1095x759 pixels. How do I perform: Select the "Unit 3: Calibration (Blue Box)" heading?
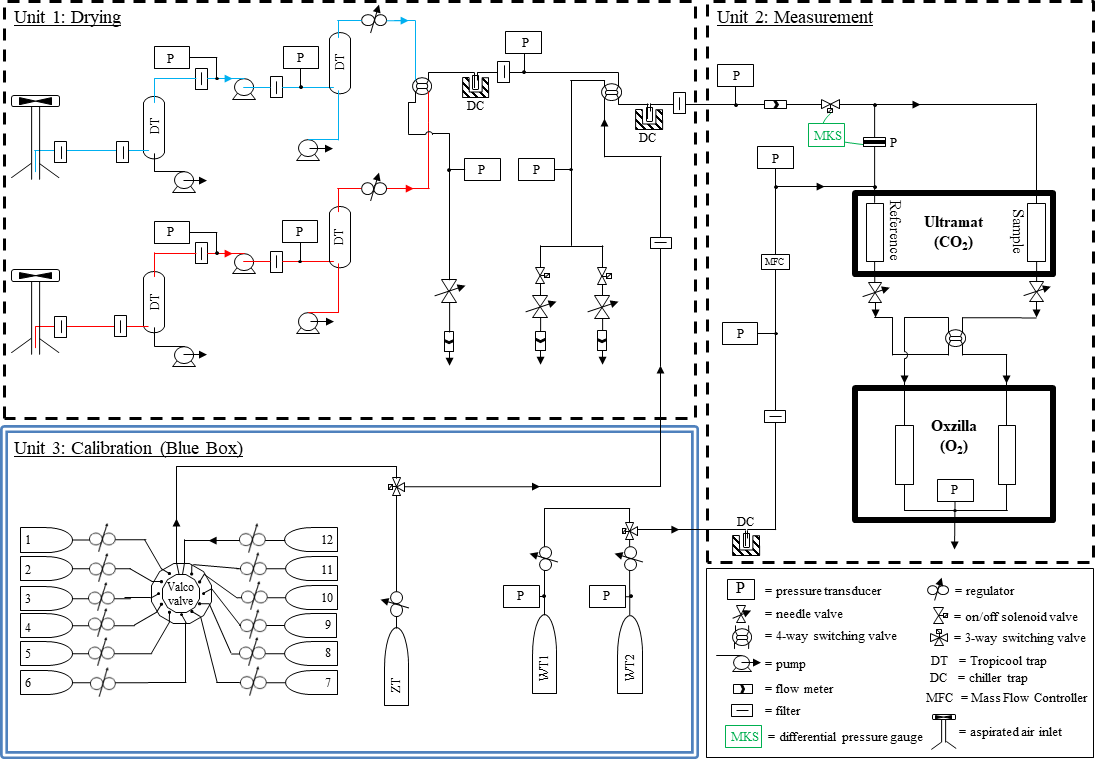tap(128, 448)
